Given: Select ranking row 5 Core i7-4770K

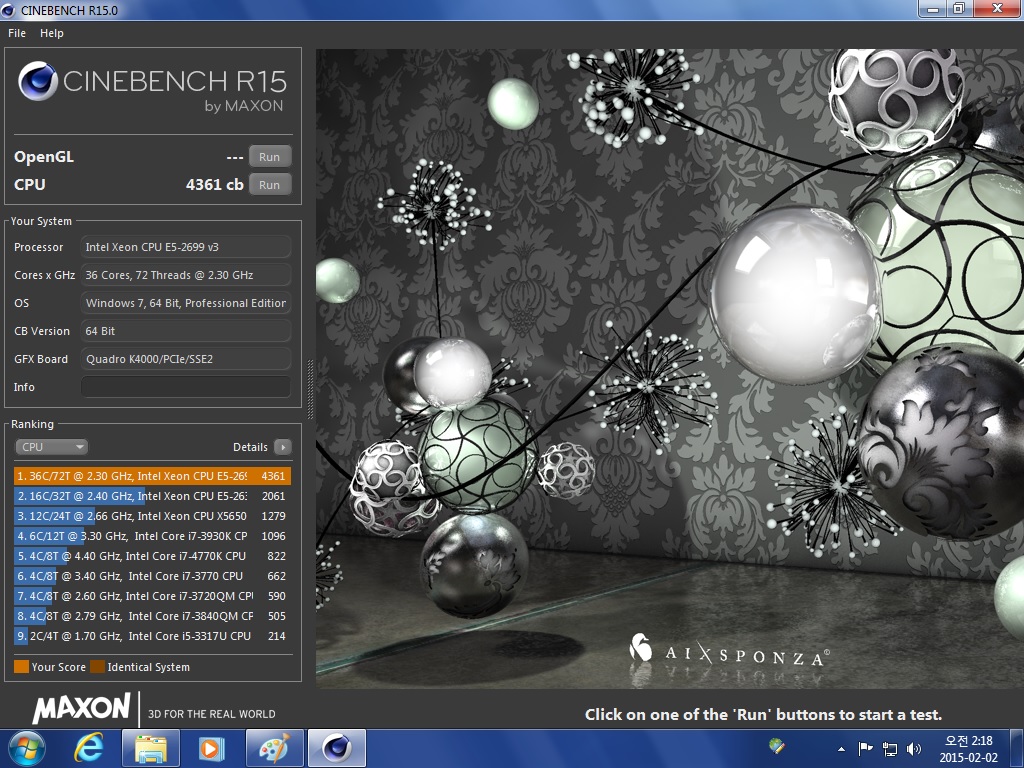Looking at the screenshot, I should [x=152, y=556].
